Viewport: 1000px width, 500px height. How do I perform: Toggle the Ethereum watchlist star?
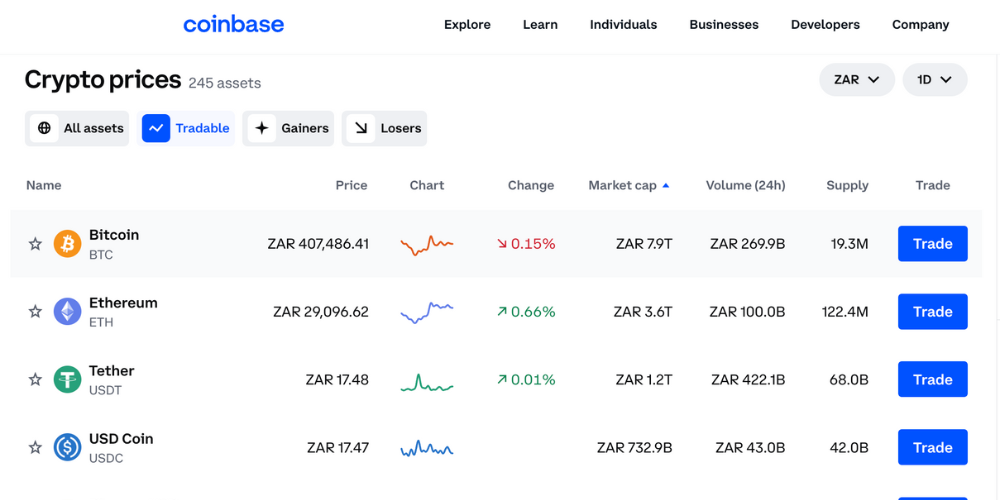click(x=35, y=312)
